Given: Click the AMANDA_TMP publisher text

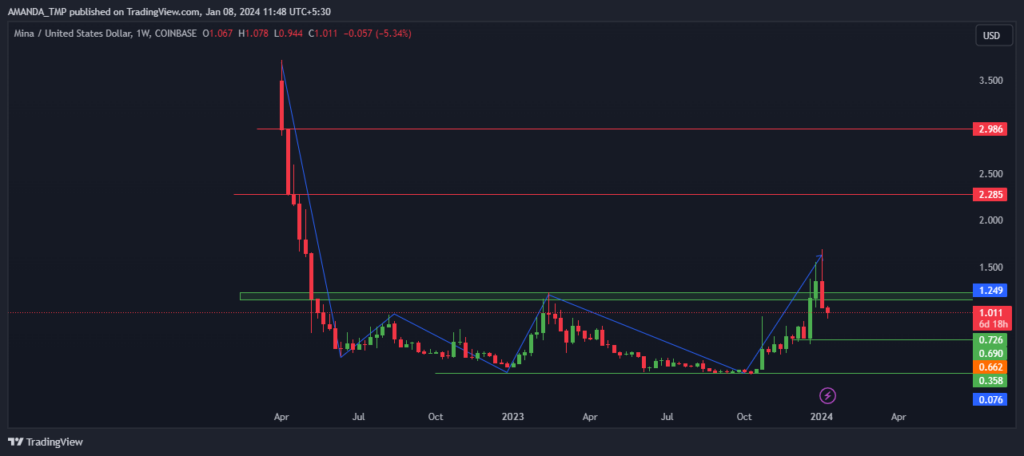Looking at the screenshot, I should 37,11.
